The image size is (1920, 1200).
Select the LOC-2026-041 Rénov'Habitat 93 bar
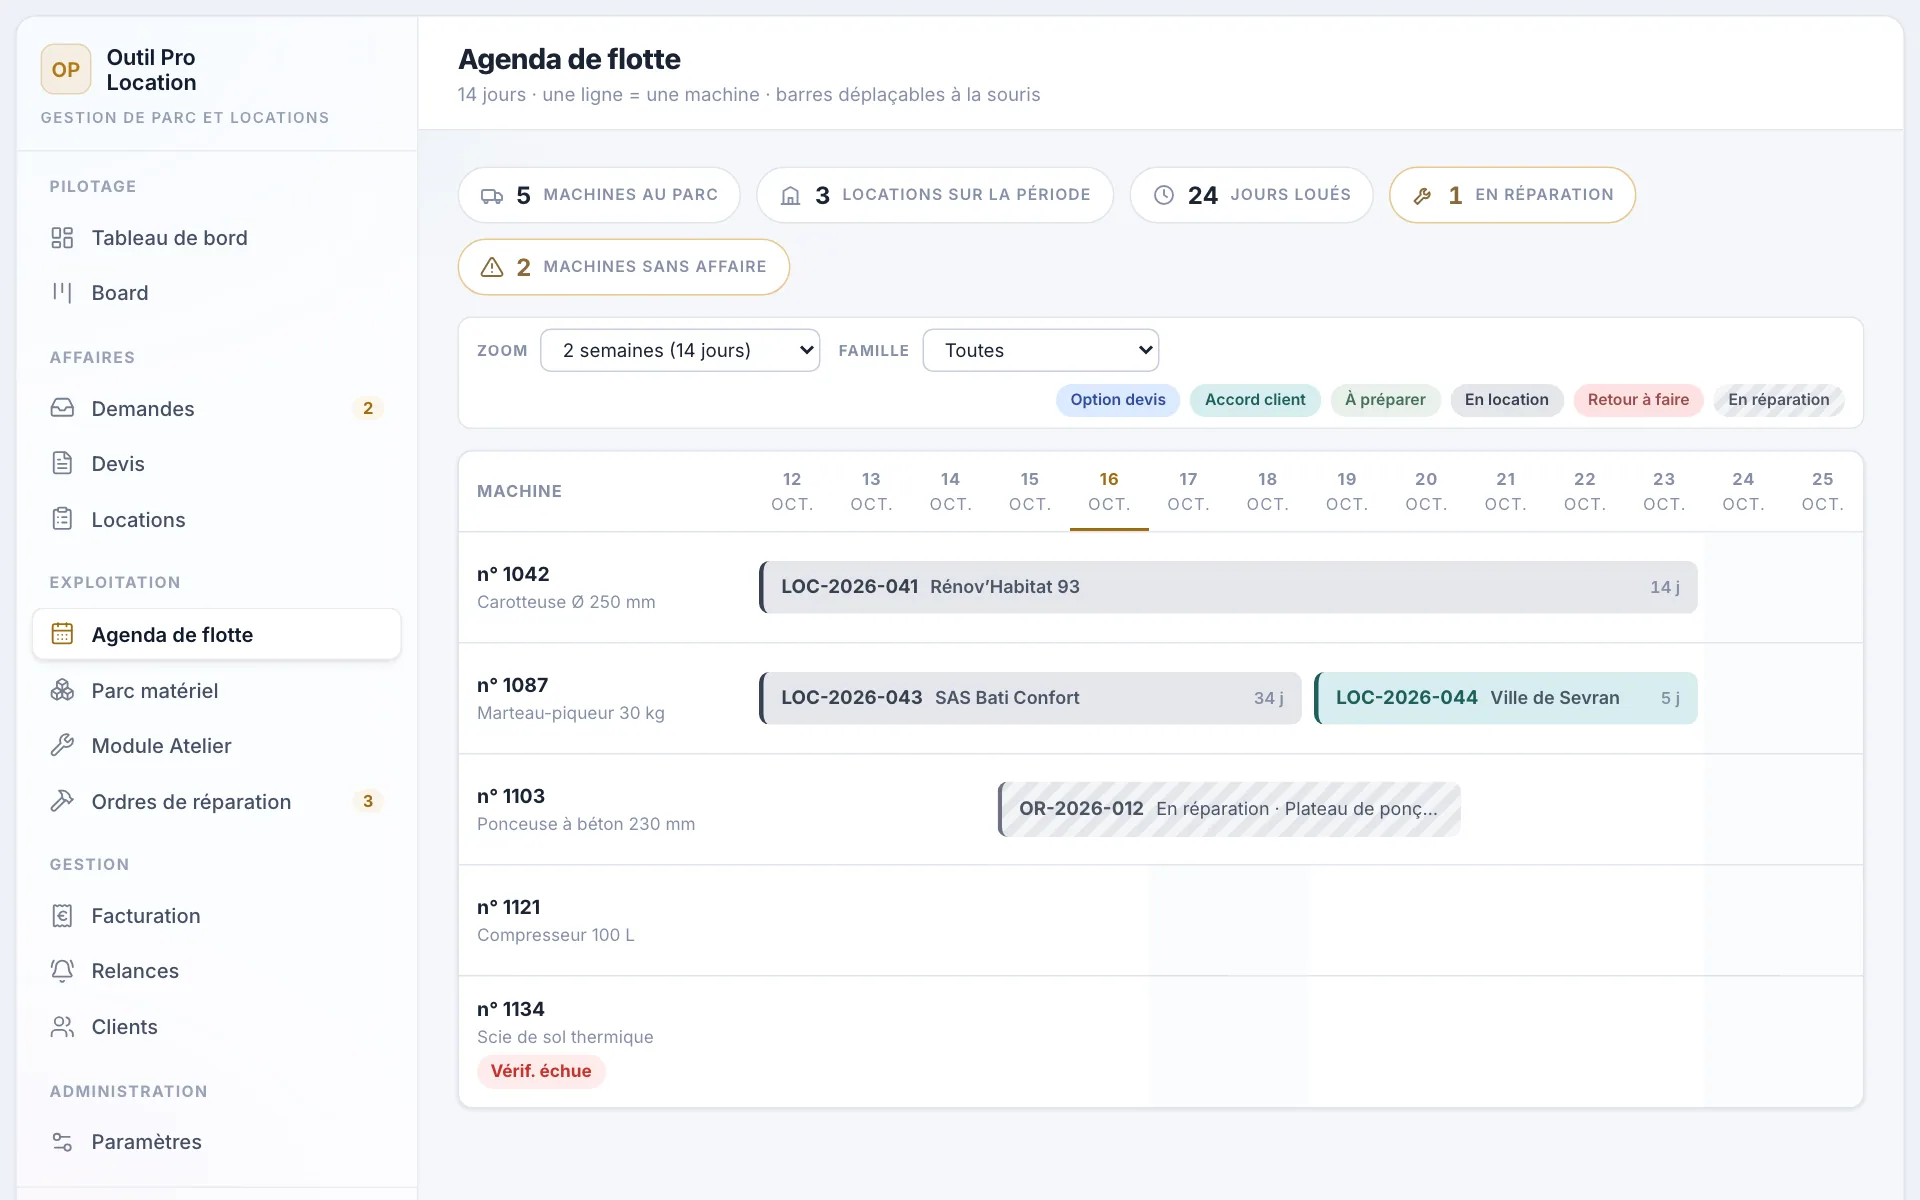pos(1228,587)
